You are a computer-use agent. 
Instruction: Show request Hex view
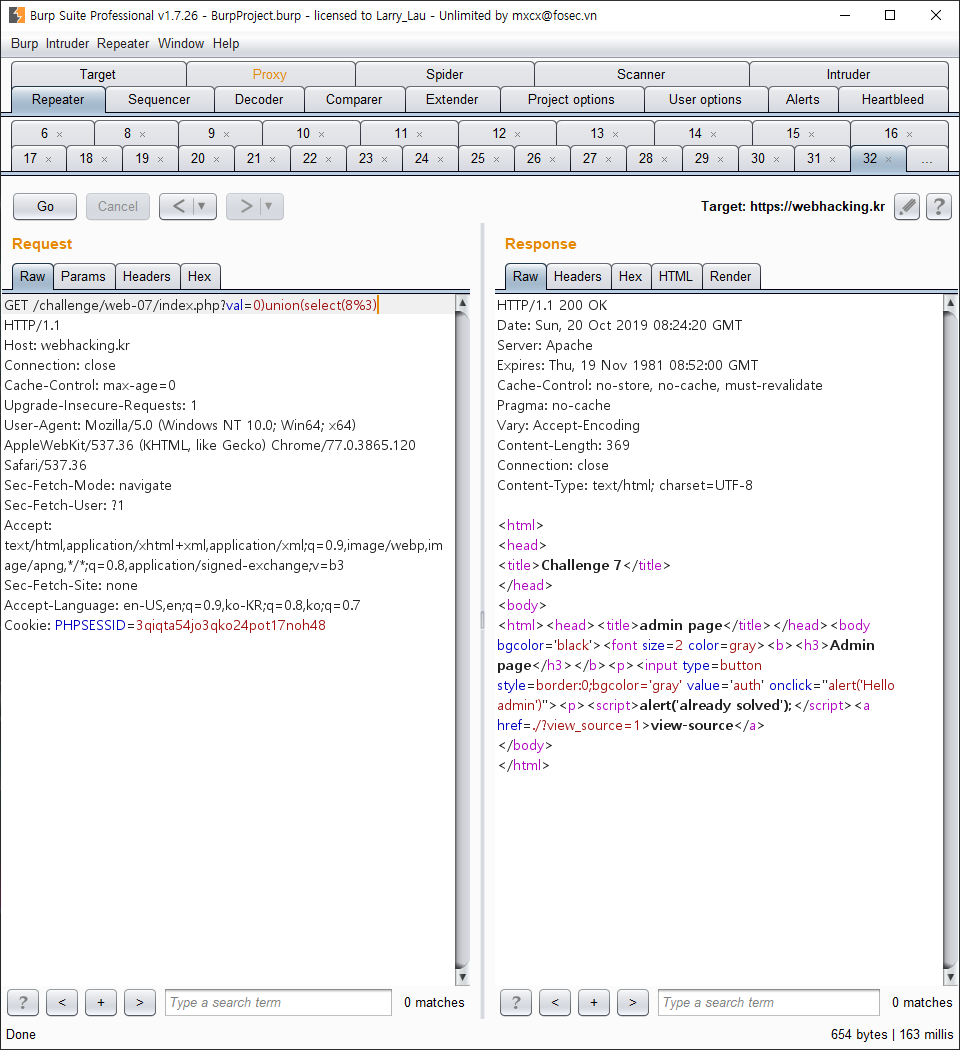pos(199,277)
